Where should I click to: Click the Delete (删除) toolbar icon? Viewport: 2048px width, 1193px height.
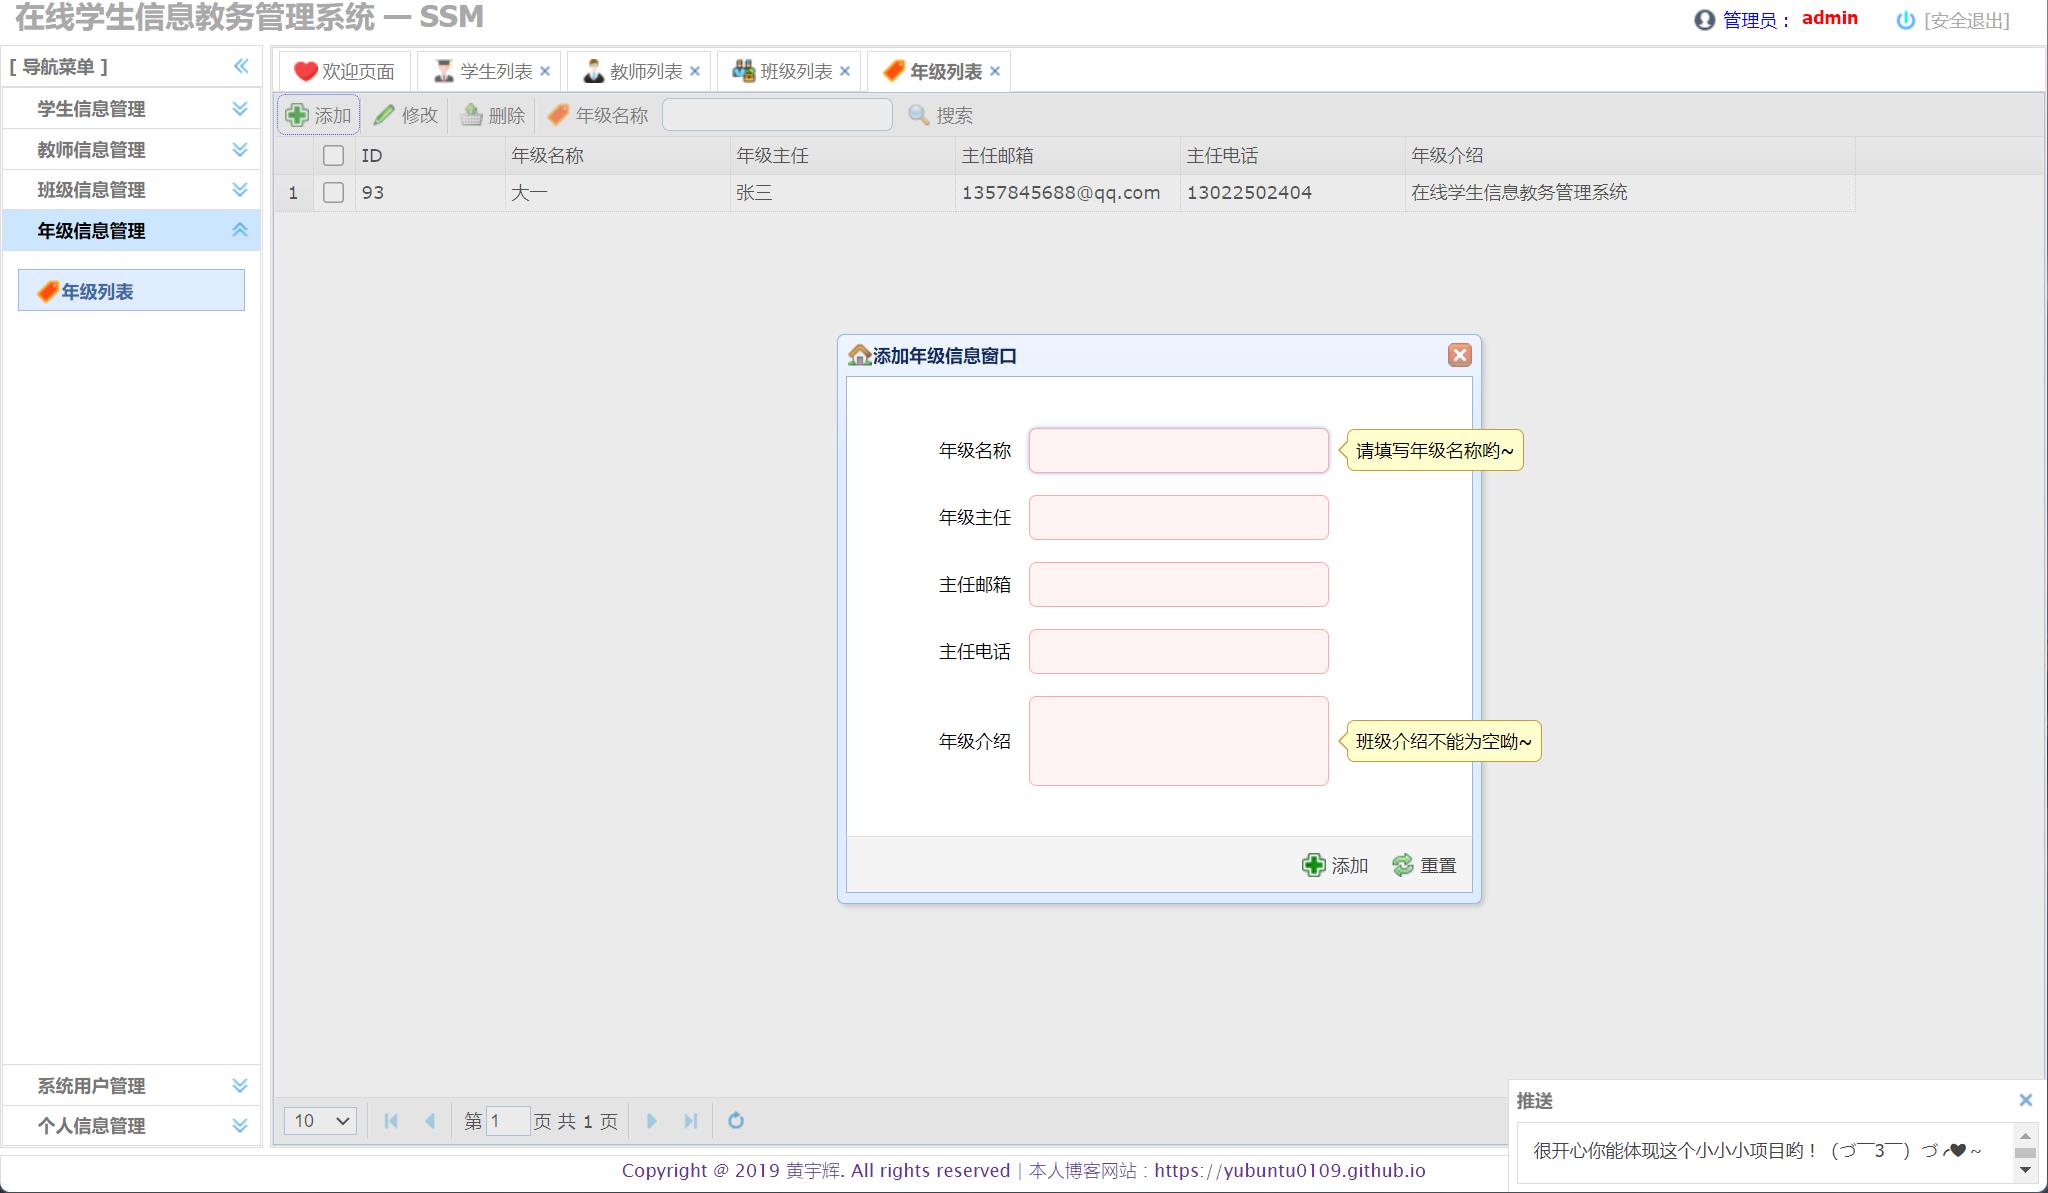click(x=471, y=115)
